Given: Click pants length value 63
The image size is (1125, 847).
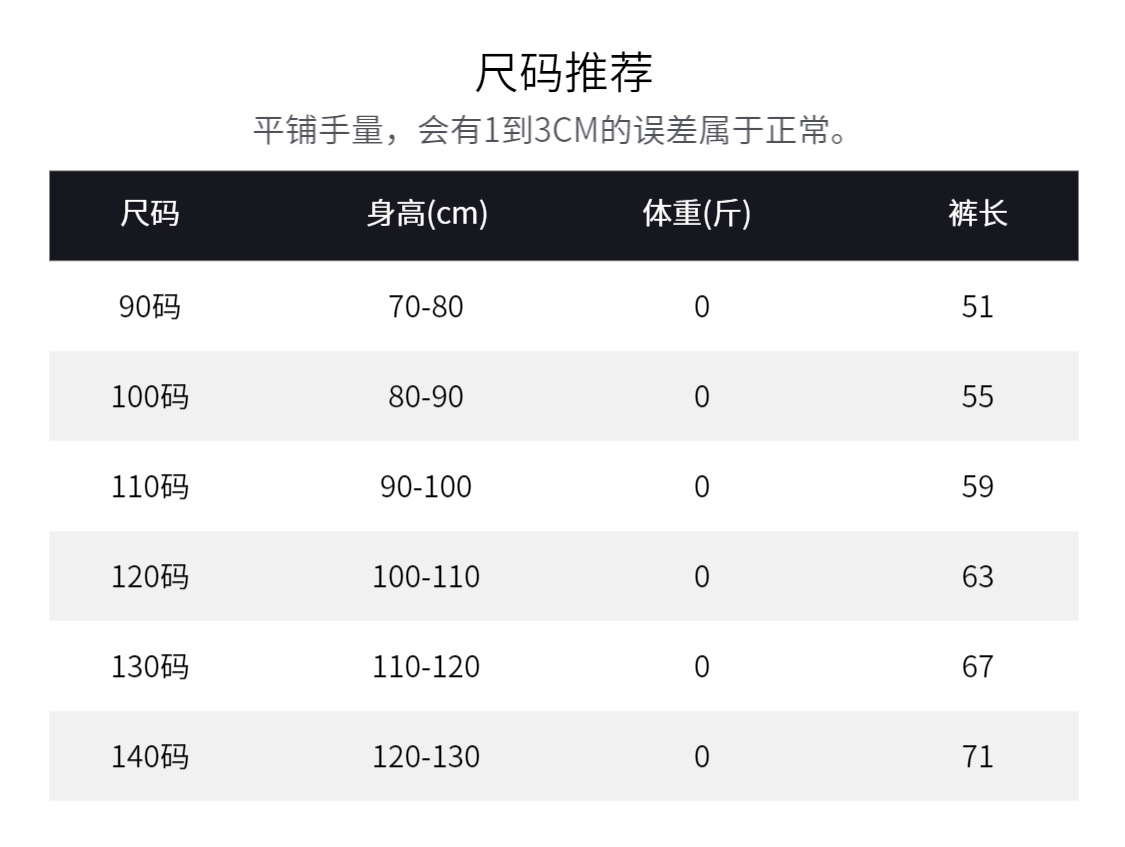Looking at the screenshot, I should [x=977, y=577].
